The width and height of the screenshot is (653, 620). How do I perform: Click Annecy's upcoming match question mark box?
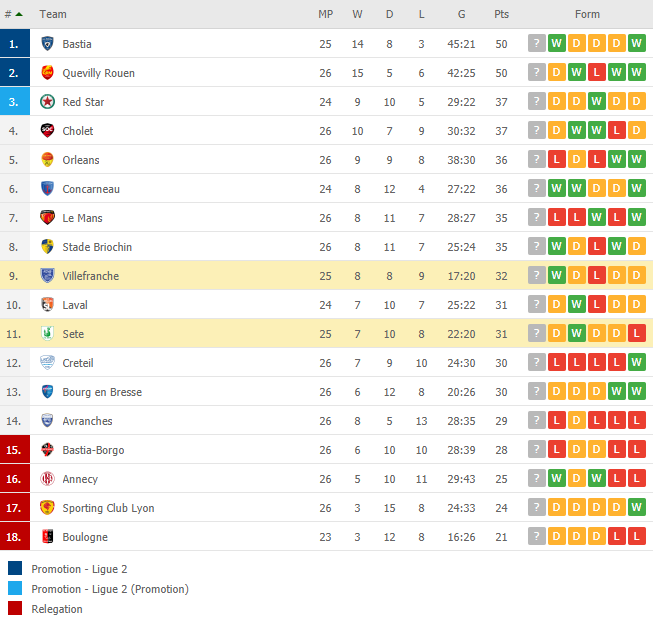coord(536,478)
